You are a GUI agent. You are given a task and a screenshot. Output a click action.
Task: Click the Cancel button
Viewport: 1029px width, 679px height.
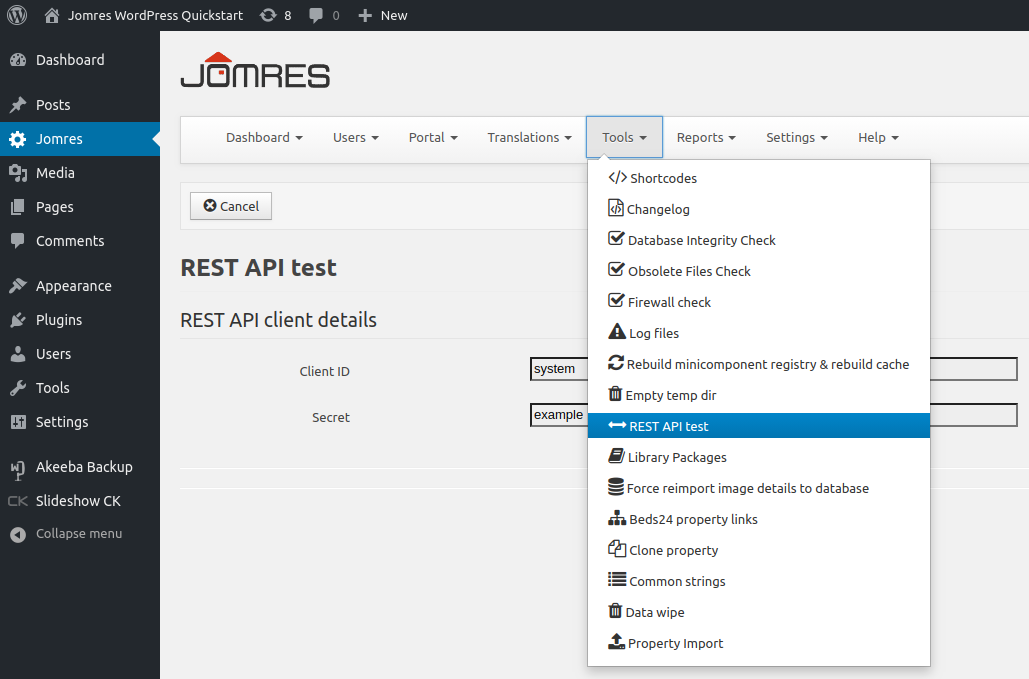231,206
